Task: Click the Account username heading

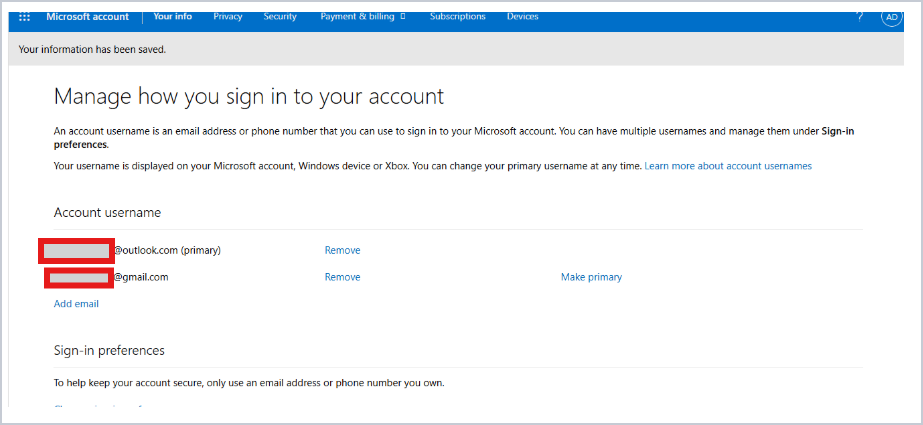Action: point(107,212)
